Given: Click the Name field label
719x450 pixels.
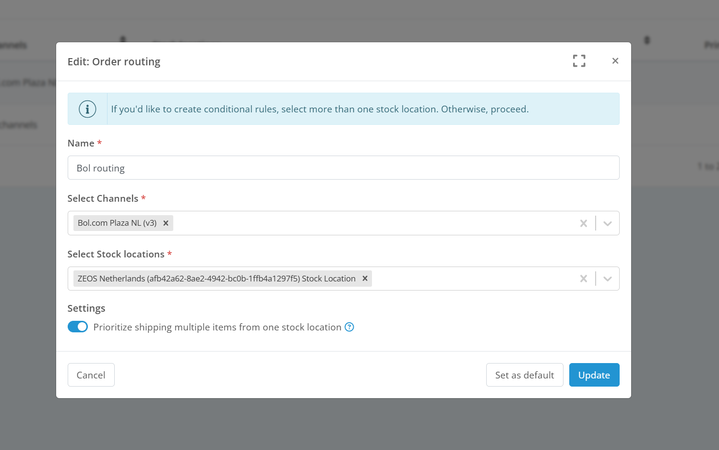Looking at the screenshot, I should [x=81, y=143].
